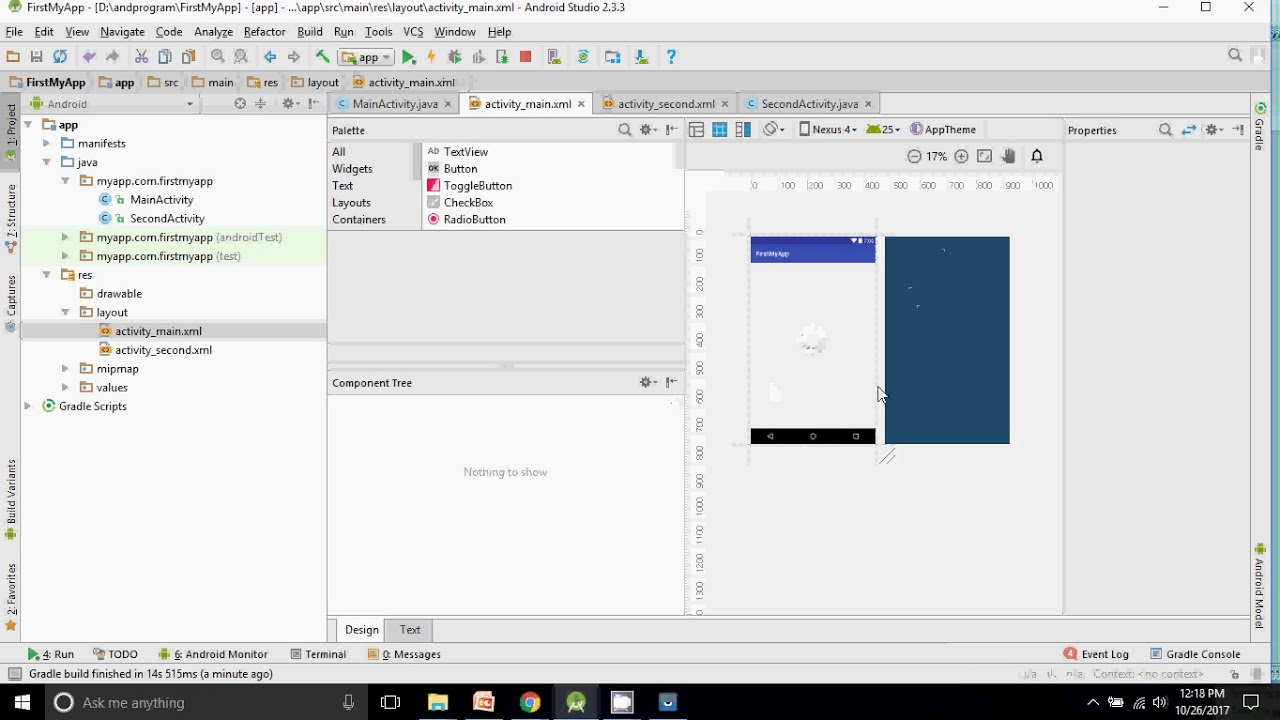Click Sync Project with Gradle icon
The width and height of the screenshot is (1280, 720).
(583, 57)
